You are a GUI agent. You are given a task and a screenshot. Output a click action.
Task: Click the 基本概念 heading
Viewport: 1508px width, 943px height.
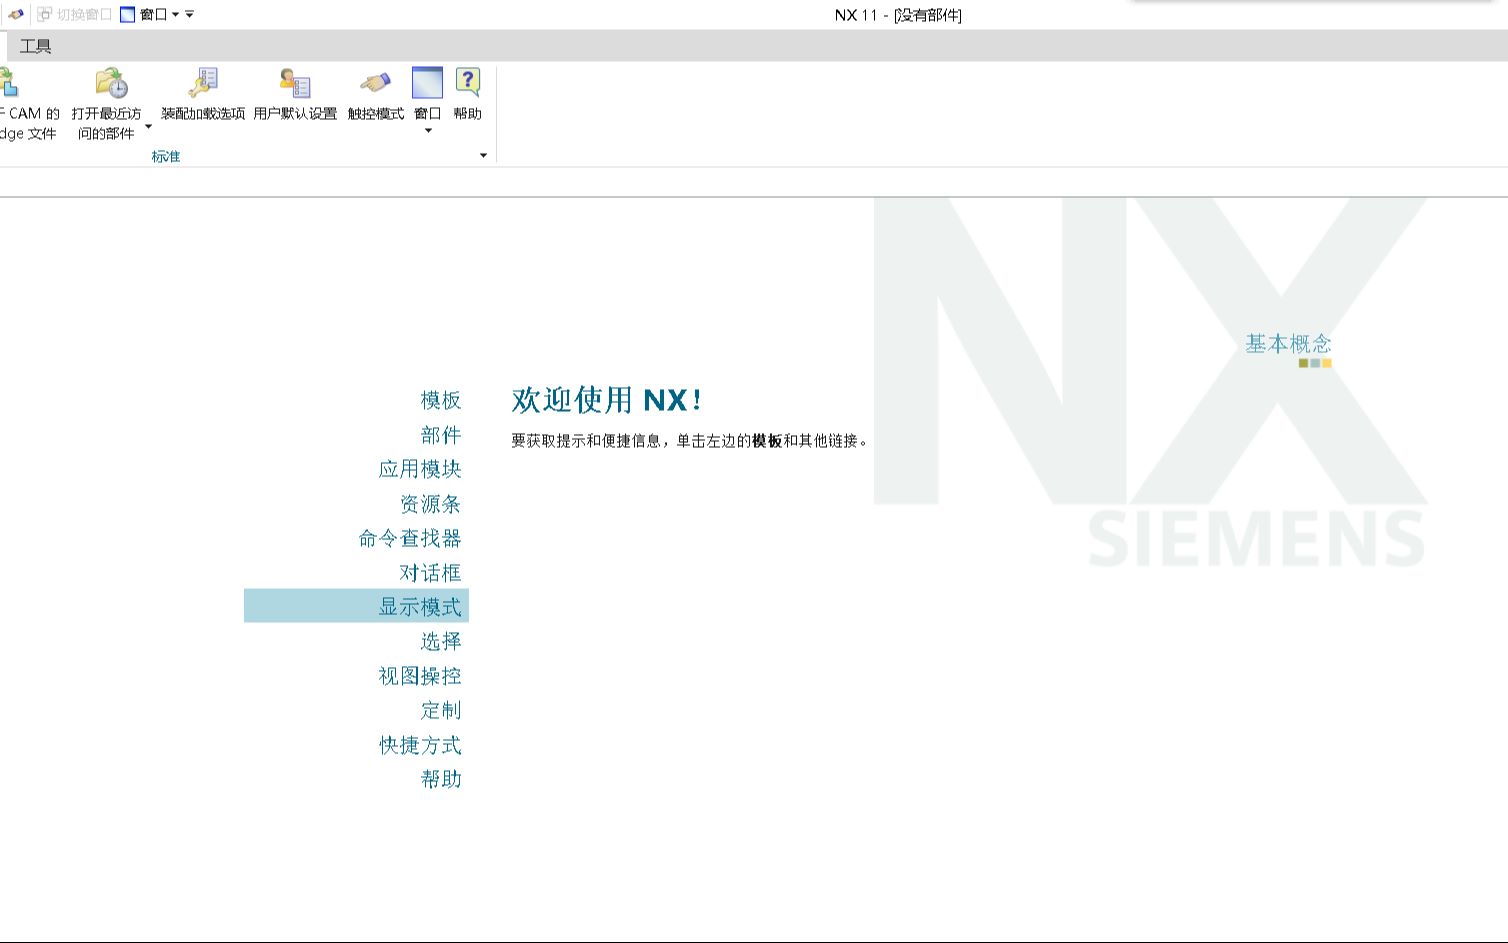(x=1288, y=344)
